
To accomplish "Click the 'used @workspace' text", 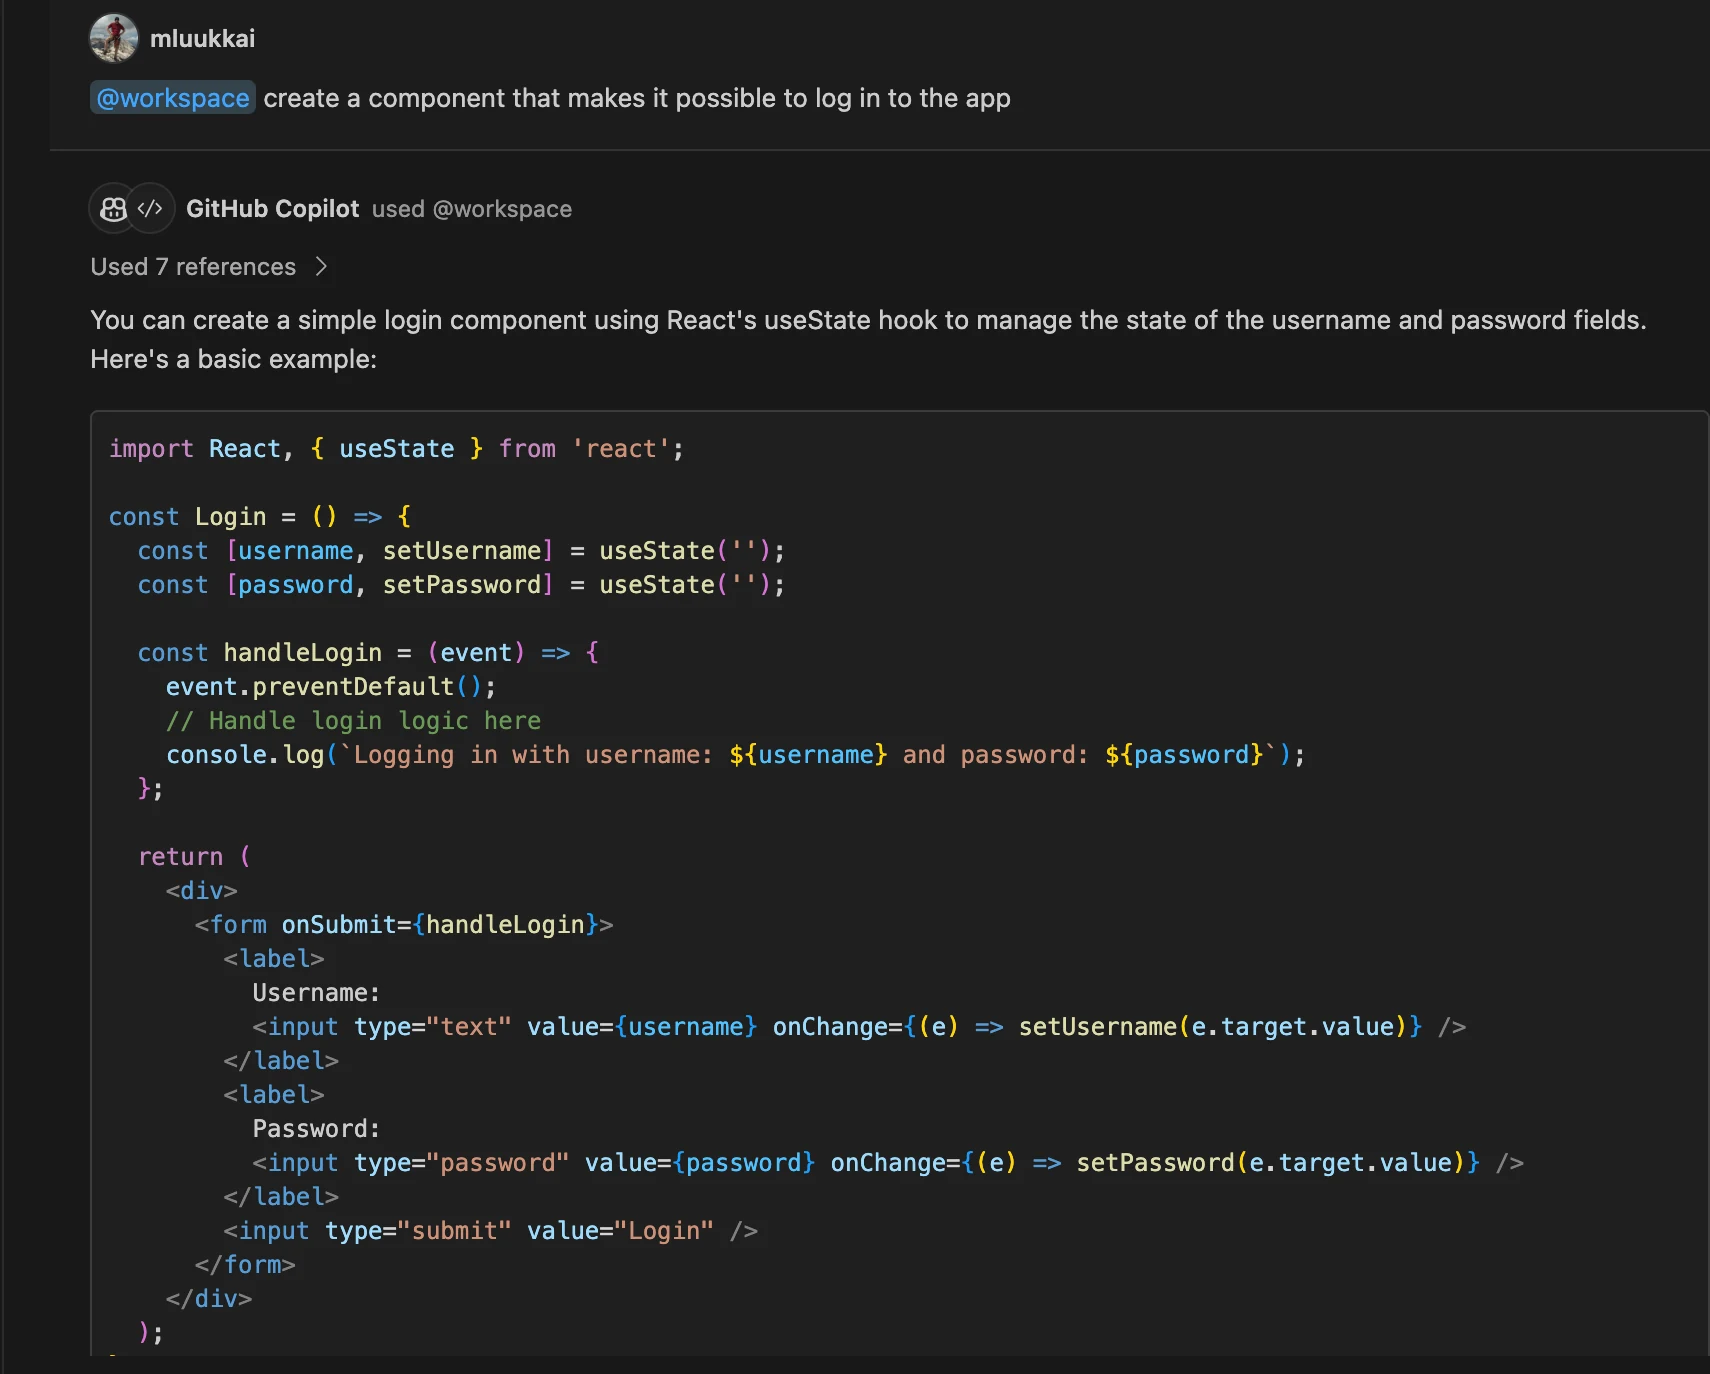I will tap(472, 209).
